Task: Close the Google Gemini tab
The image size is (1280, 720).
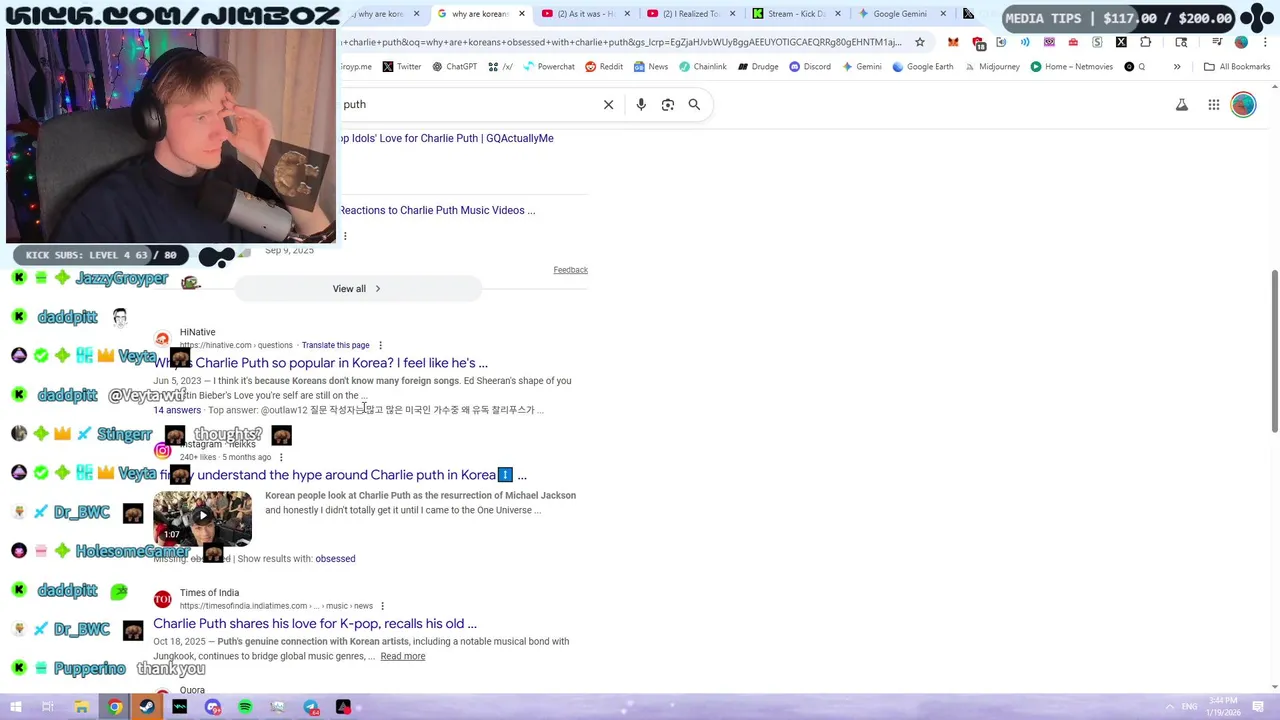Action: coord(943,14)
